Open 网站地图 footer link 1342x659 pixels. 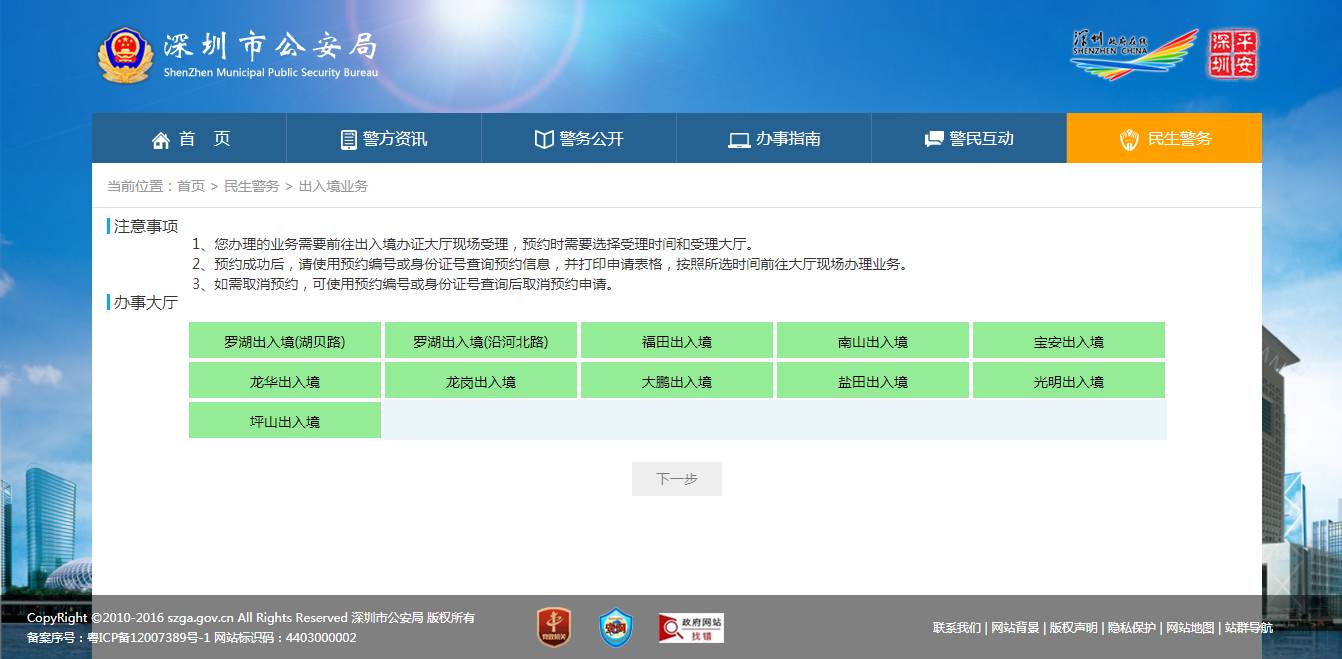coord(1190,628)
